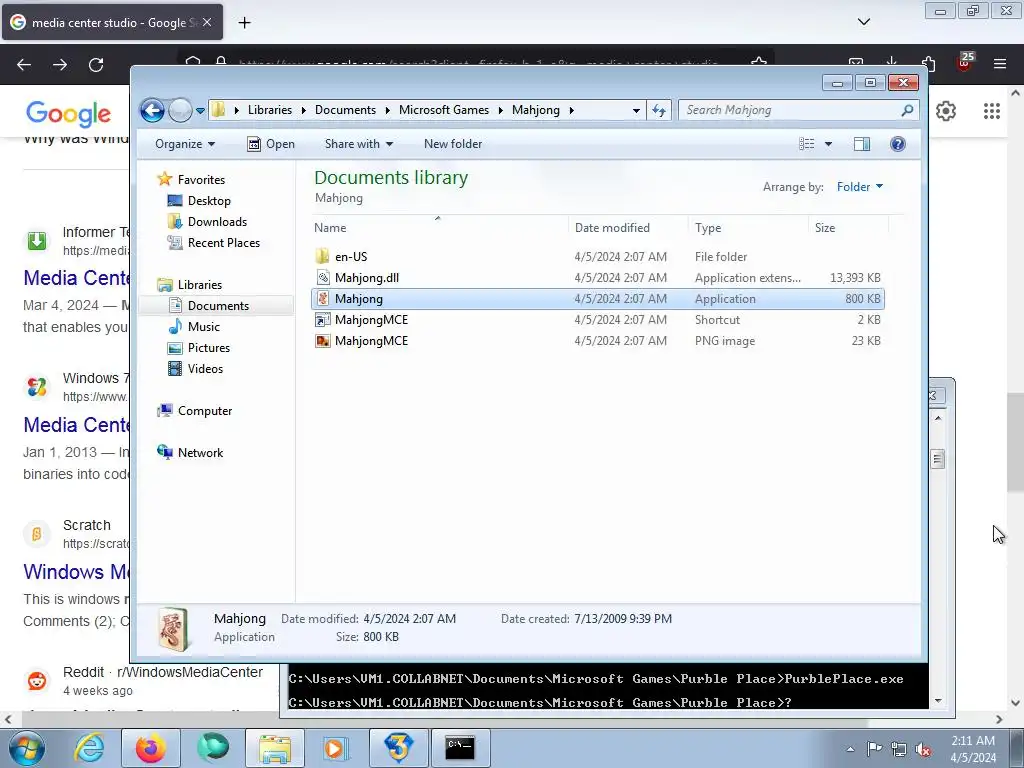Close the media center studio tab
This screenshot has width=1024, height=768.
coord(207,22)
